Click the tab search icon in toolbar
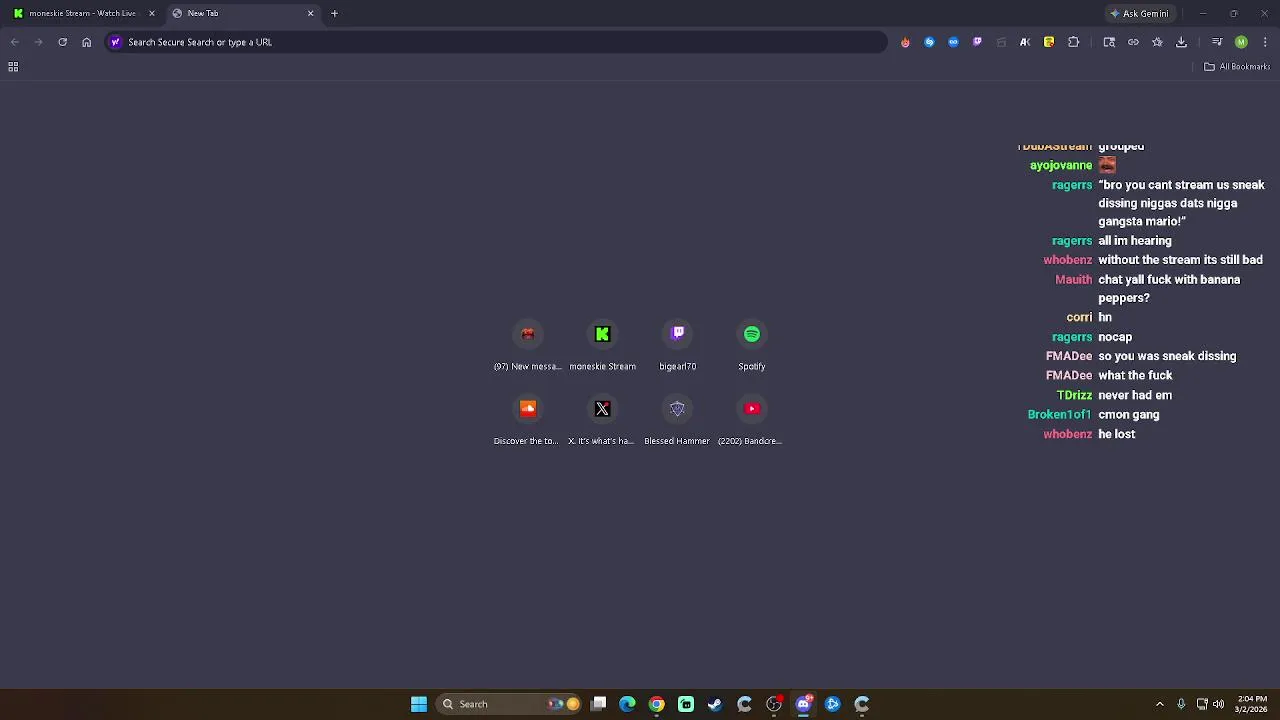Viewport: 1280px width, 720px height. pos(1109,42)
